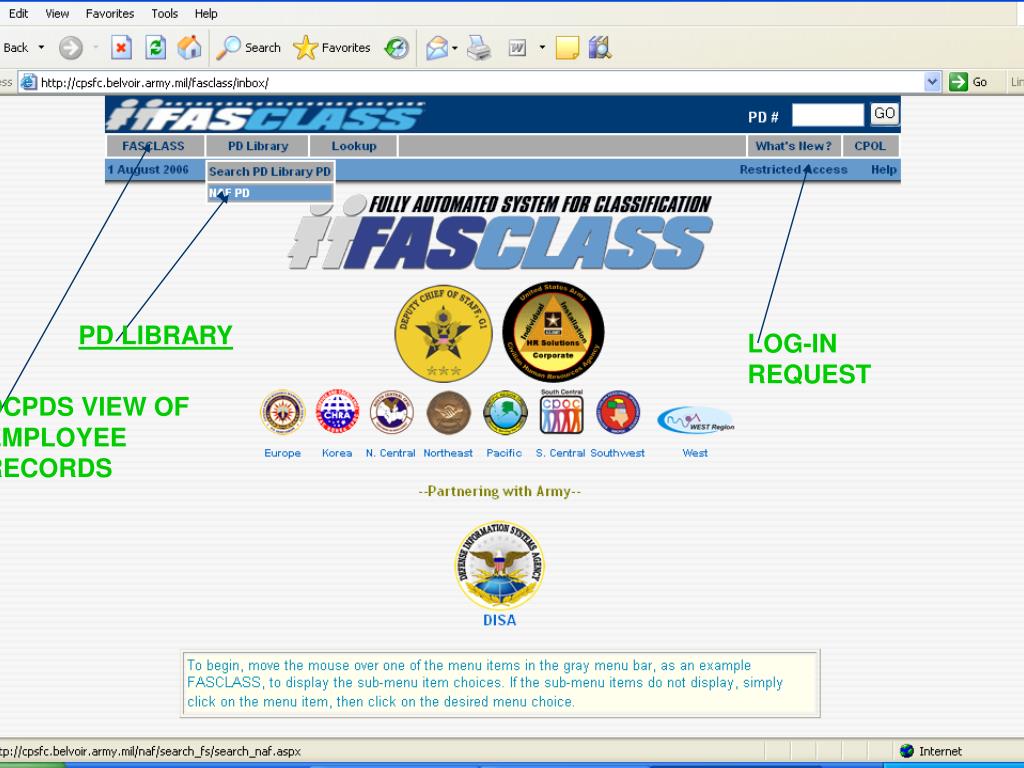The width and height of the screenshot is (1024, 768).
Task: Open the FASCLASS gray menu item
Action: (155, 146)
